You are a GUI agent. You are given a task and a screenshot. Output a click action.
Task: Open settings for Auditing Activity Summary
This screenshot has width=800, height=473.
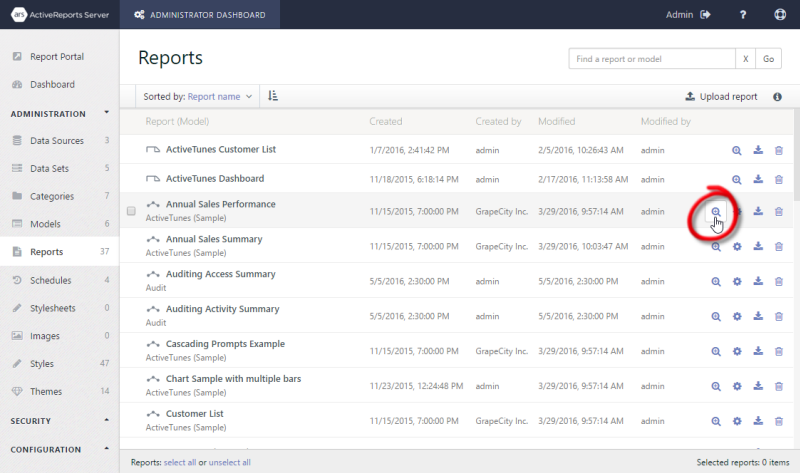click(737, 316)
